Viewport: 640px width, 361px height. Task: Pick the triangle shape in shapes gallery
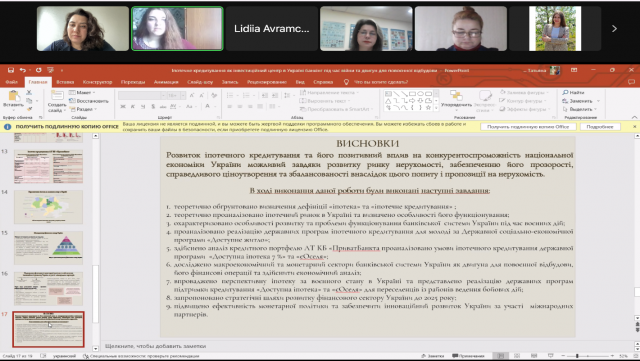(x=388, y=100)
